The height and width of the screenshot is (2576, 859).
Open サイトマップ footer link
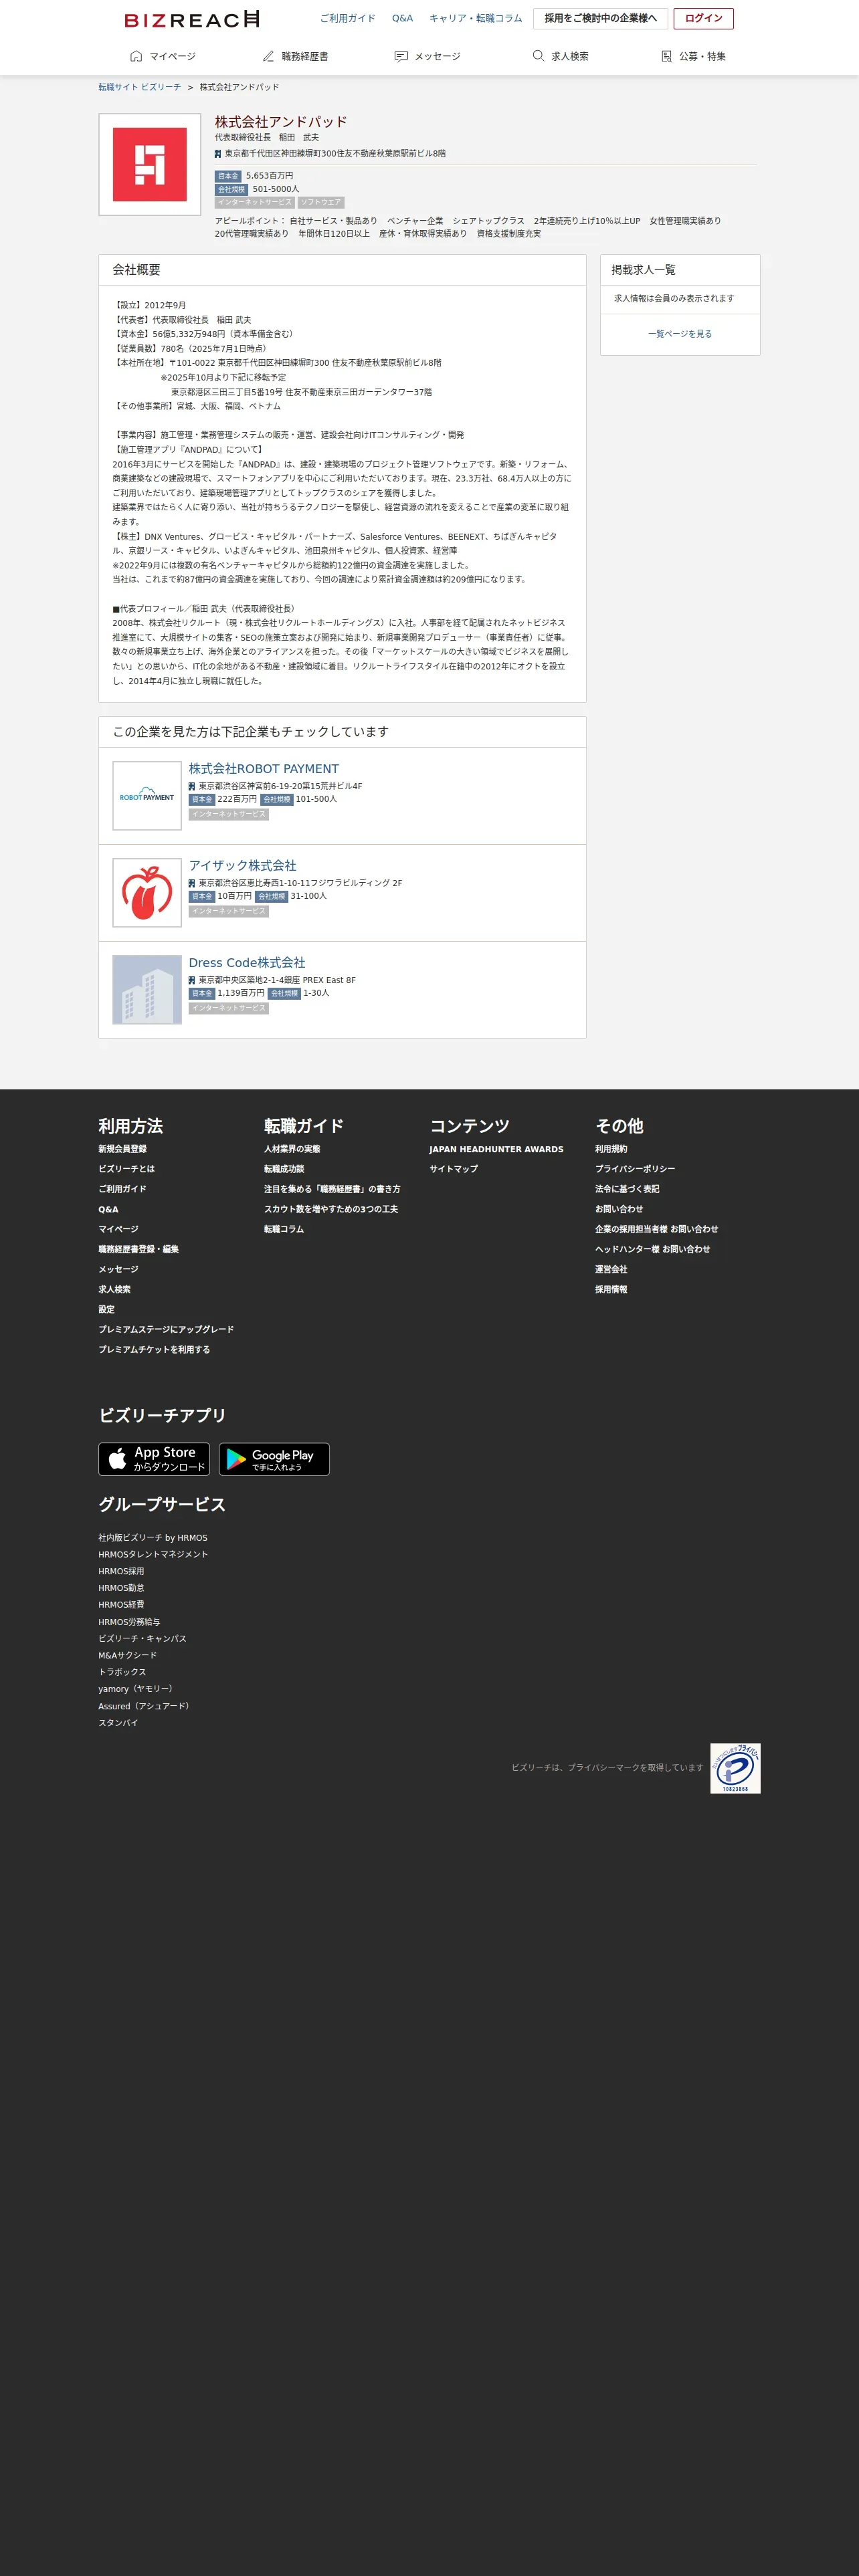pyautogui.click(x=454, y=1169)
